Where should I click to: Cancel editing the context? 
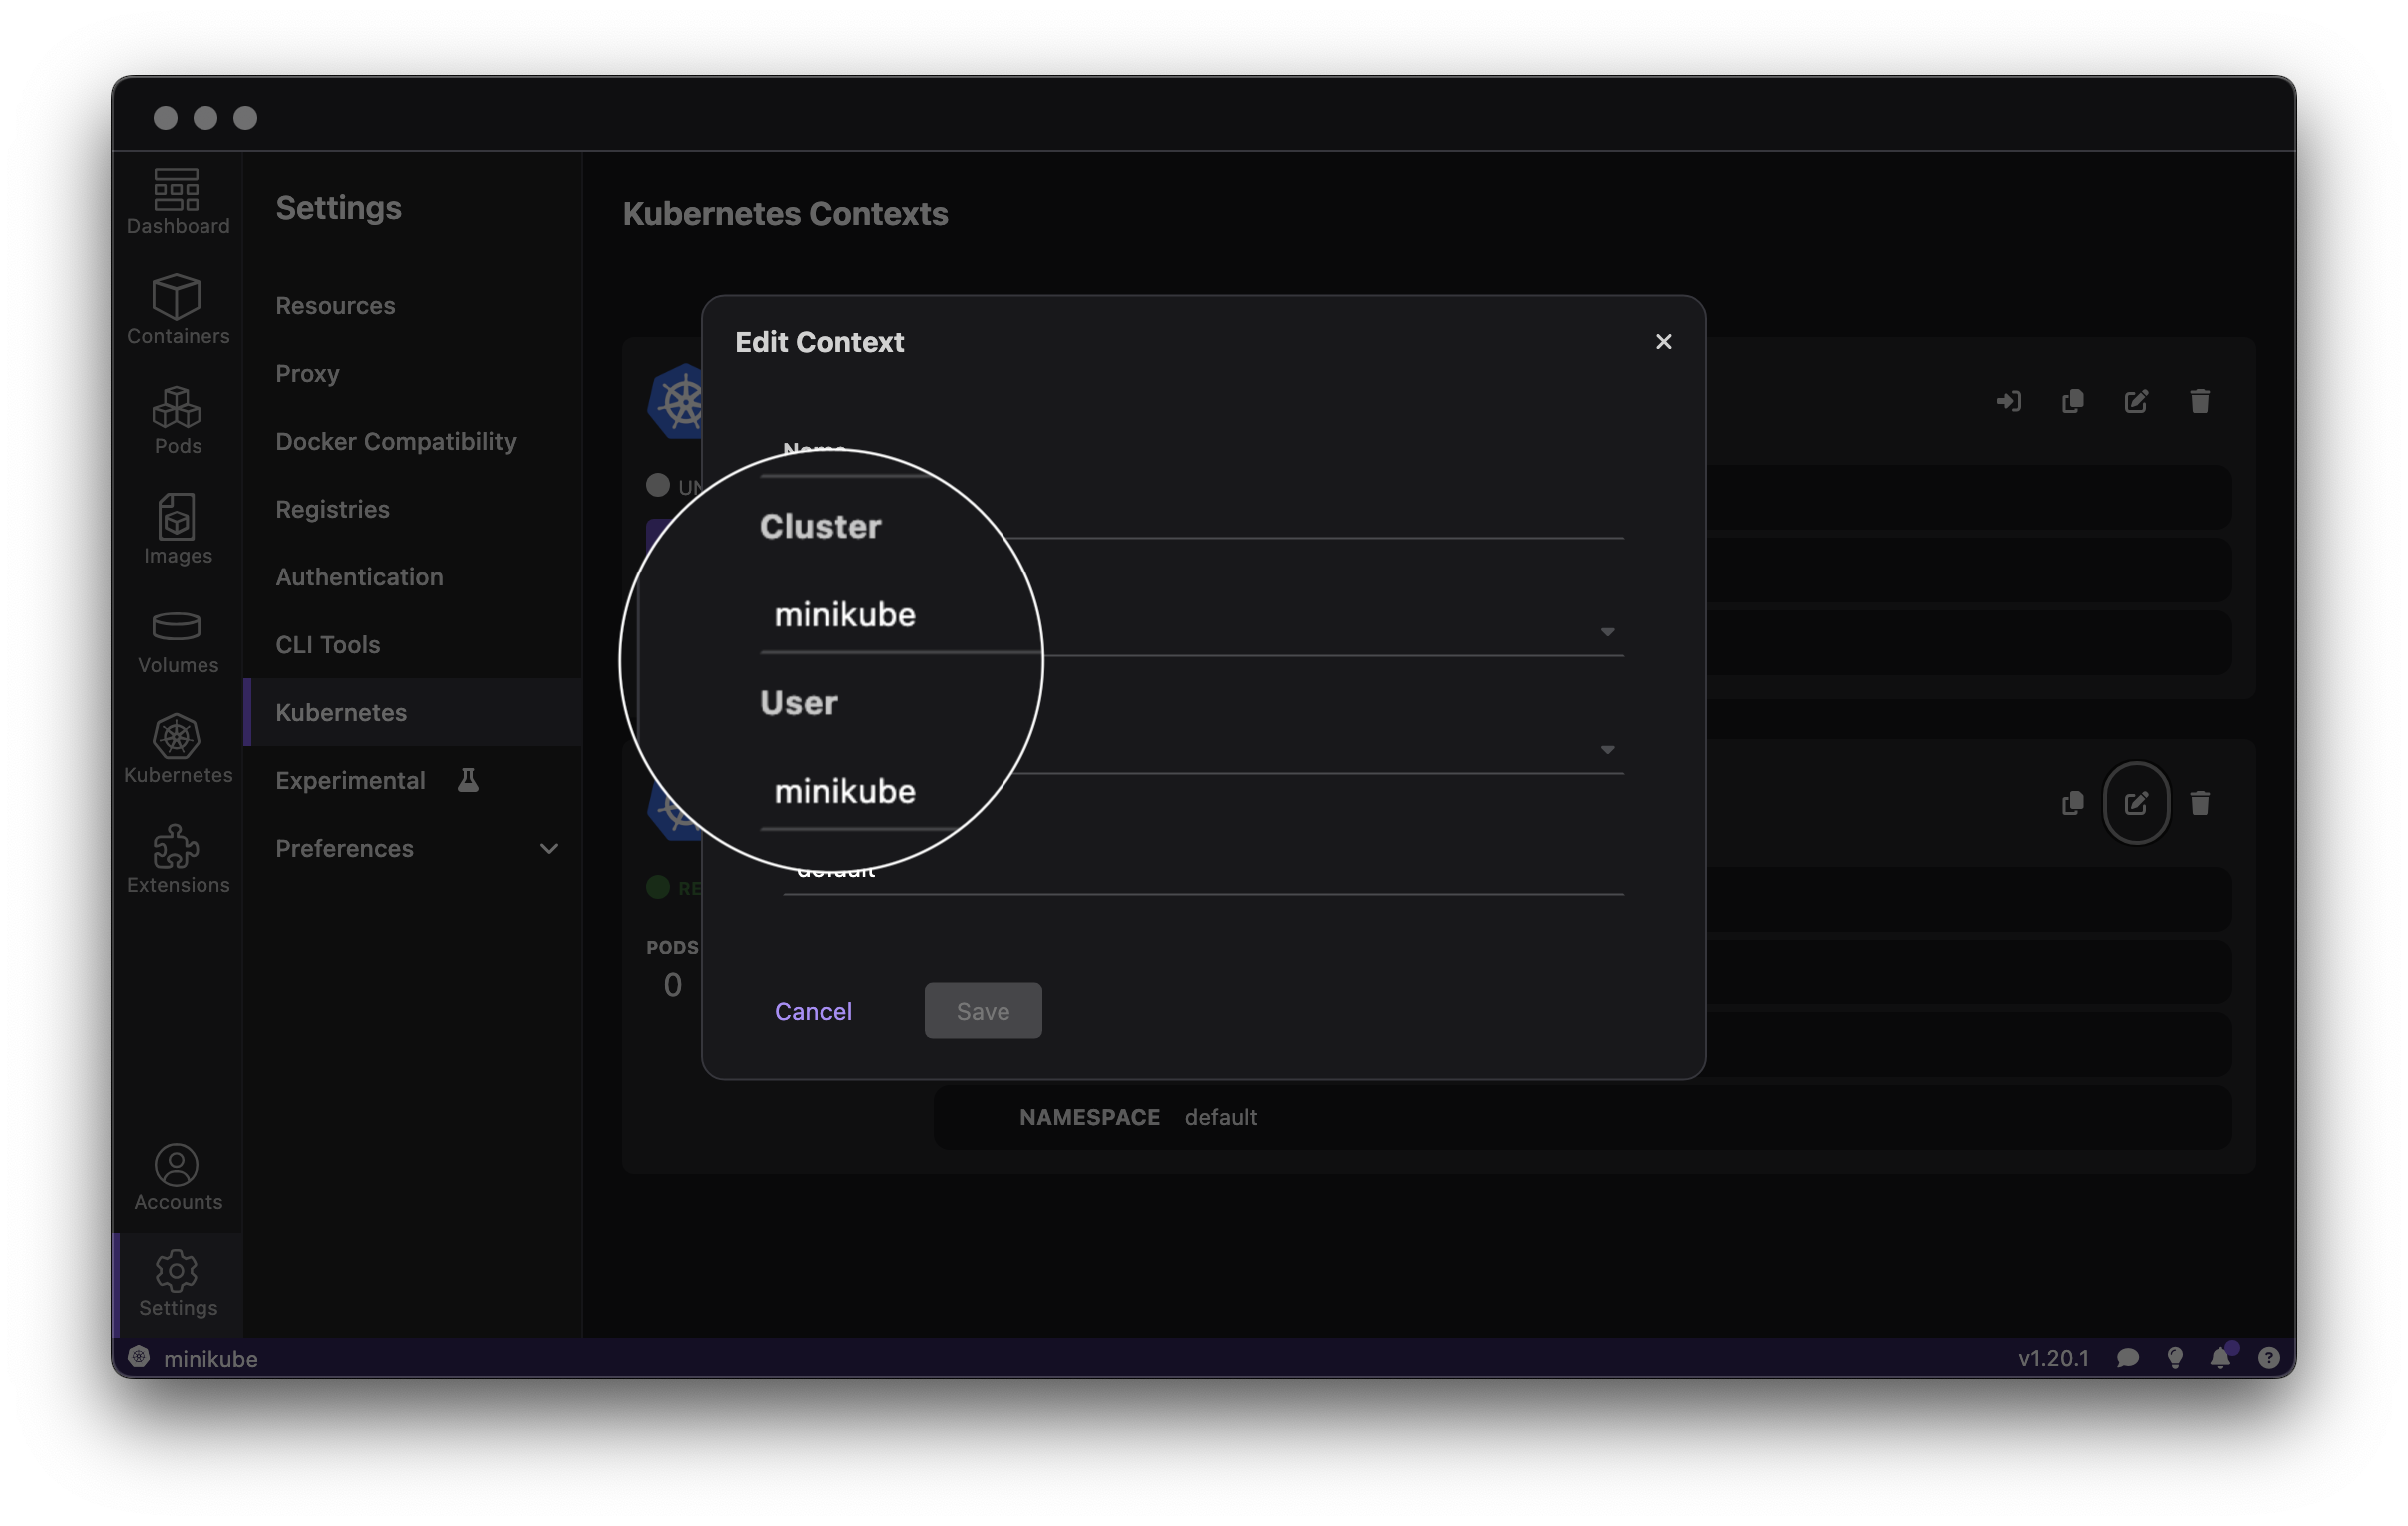813,1011
